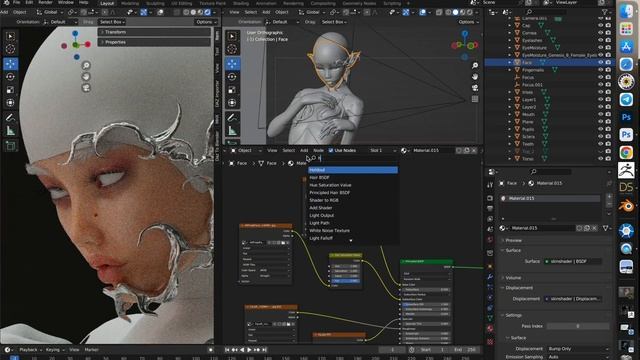
Task: Open ZBrush icon in dock
Action: pyautogui.click(x=626, y=170)
